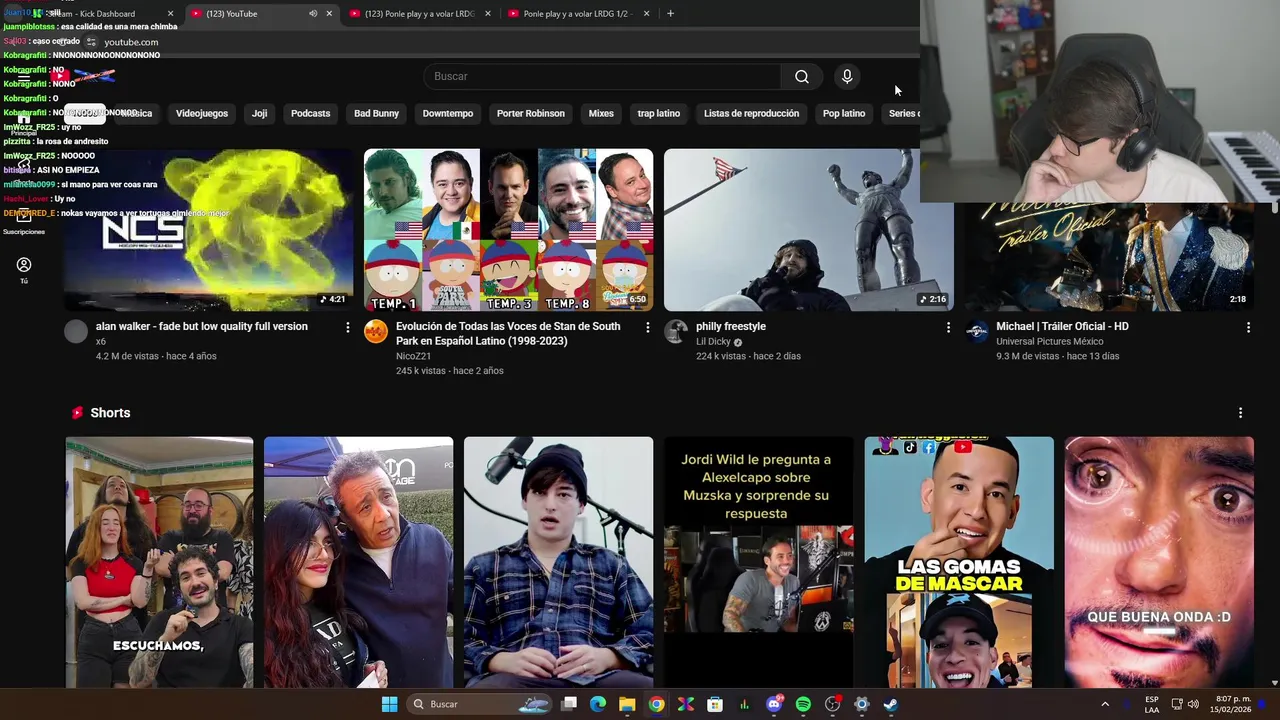Viewport: 1280px width, 720px height.
Task: Open Evolución de Todas las Voces de Stan title
Action: click(x=508, y=334)
